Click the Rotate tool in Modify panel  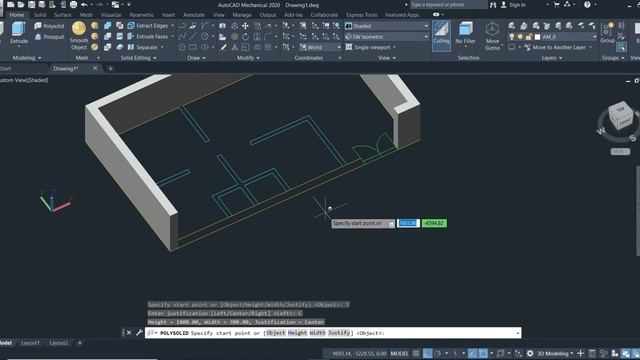coord(245,36)
